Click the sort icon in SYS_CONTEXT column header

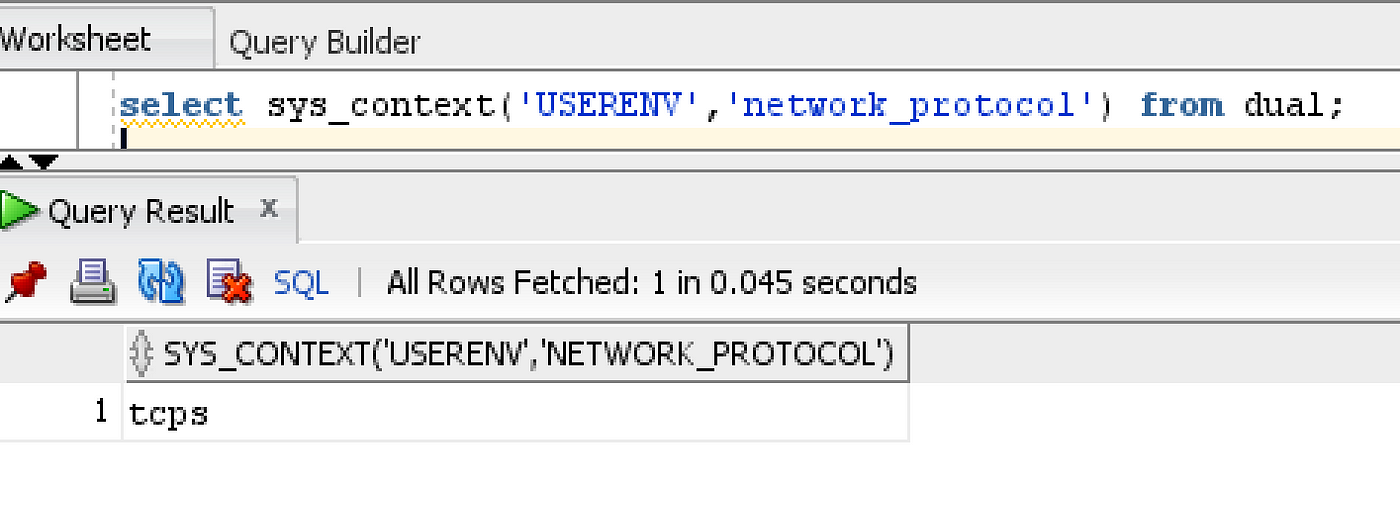[143, 353]
